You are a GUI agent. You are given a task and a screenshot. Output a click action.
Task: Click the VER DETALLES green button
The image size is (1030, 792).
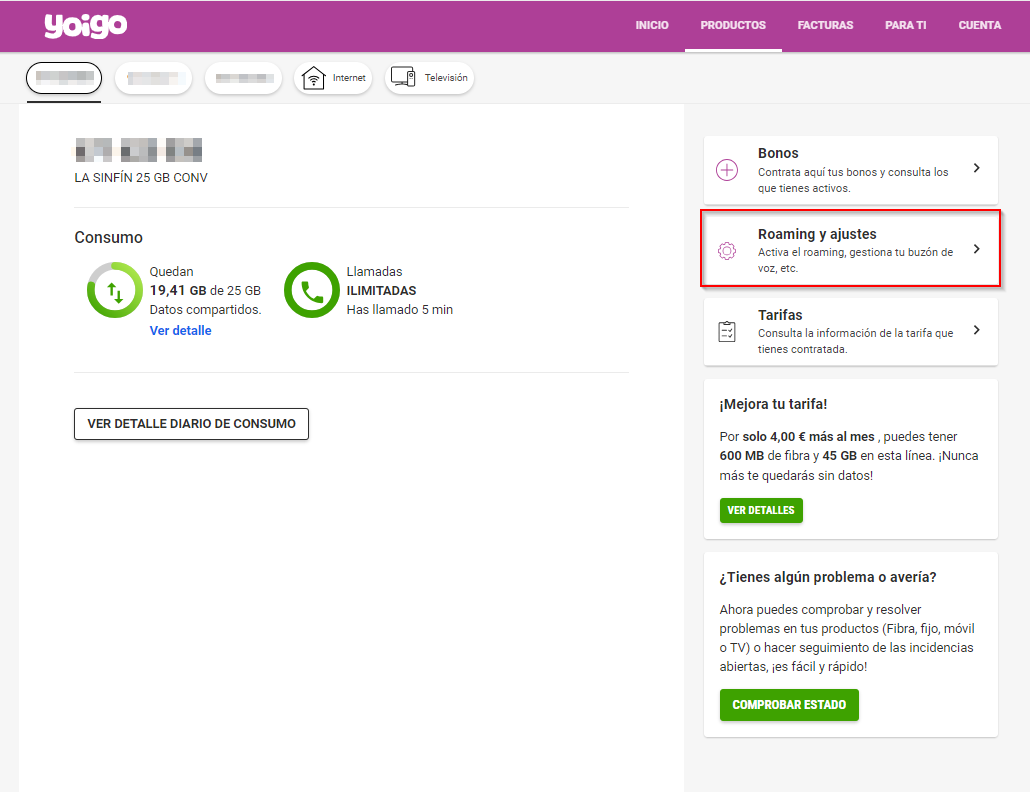tap(761, 510)
